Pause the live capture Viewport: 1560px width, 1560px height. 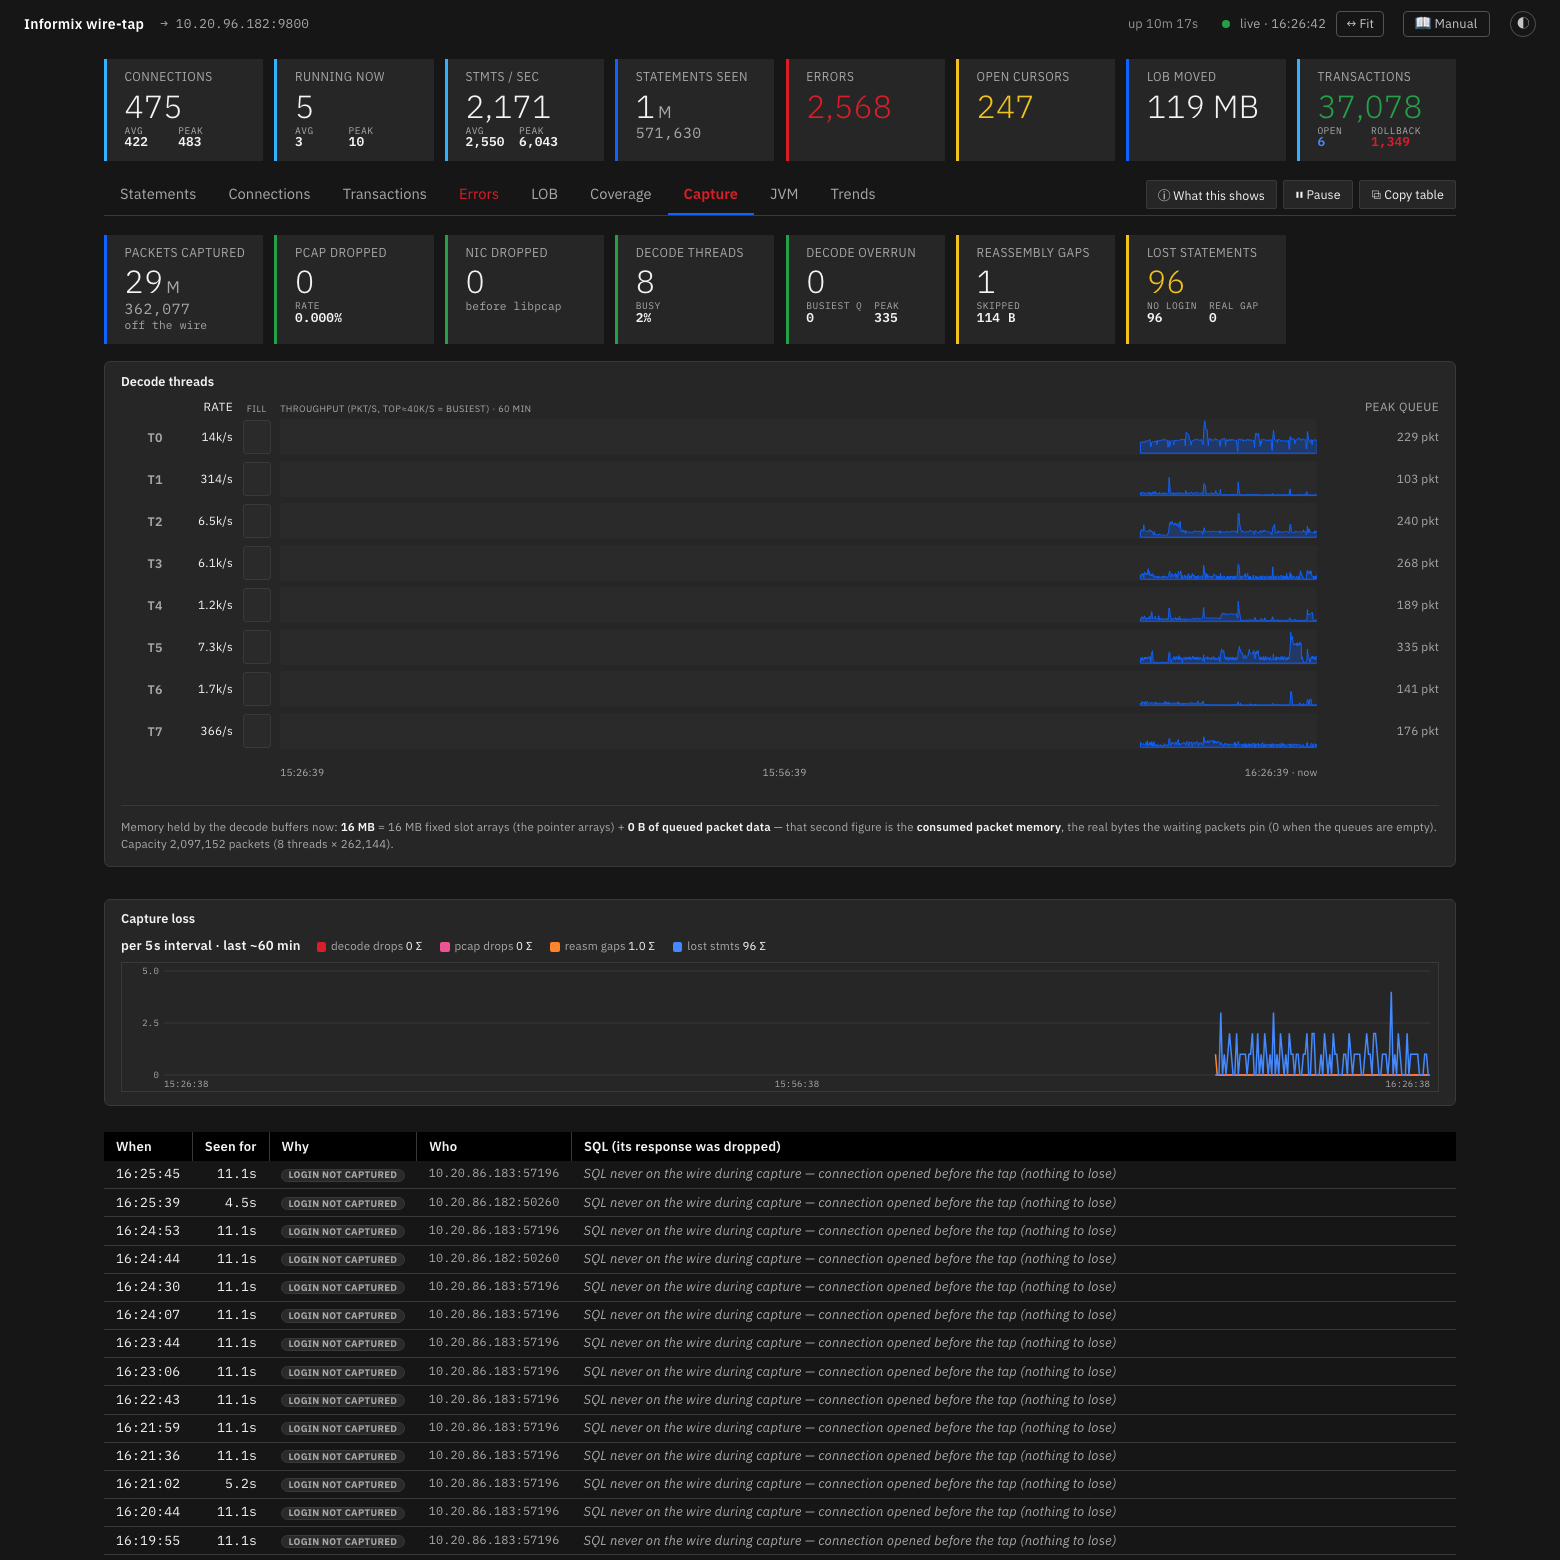pyautogui.click(x=1318, y=195)
